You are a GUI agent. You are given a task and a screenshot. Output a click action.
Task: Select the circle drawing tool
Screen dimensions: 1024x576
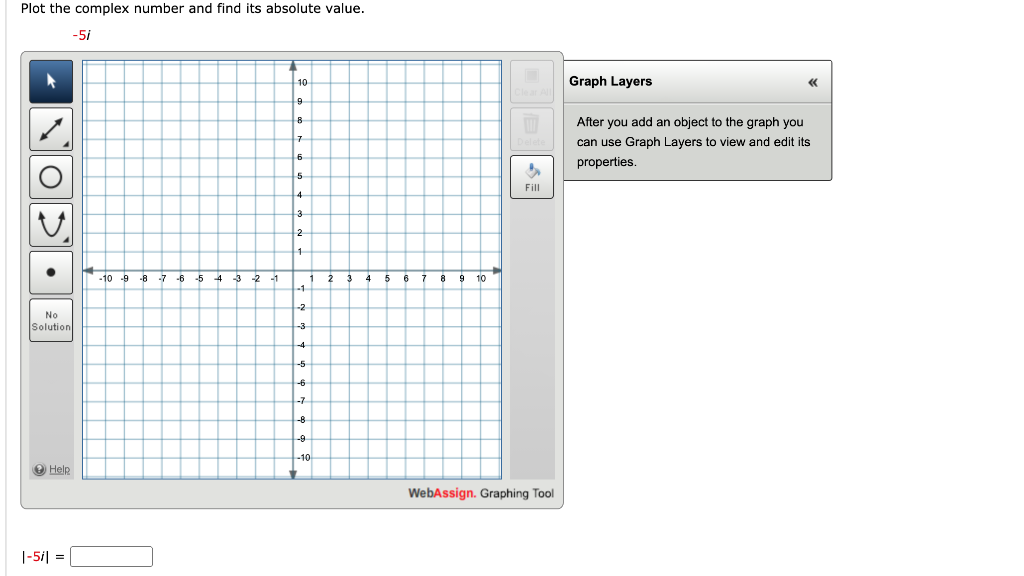pyautogui.click(x=50, y=176)
